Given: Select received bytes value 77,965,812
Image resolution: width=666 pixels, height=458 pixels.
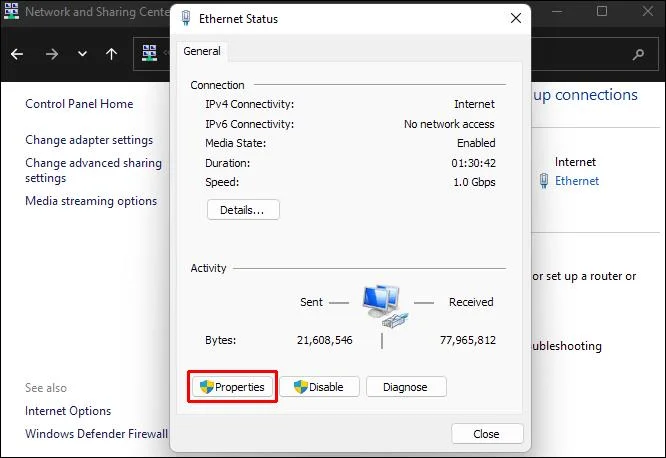Looking at the screenshot, I should (x=468, y=340).
